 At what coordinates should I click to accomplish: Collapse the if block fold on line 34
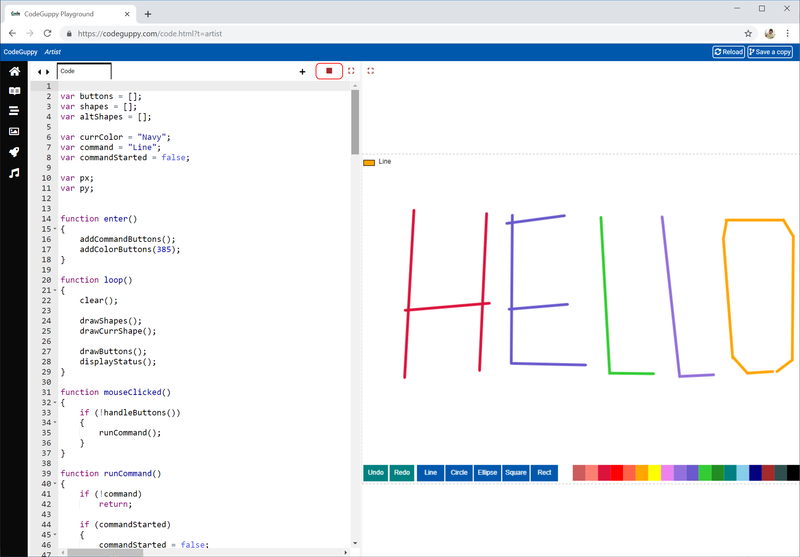point(55,422)
